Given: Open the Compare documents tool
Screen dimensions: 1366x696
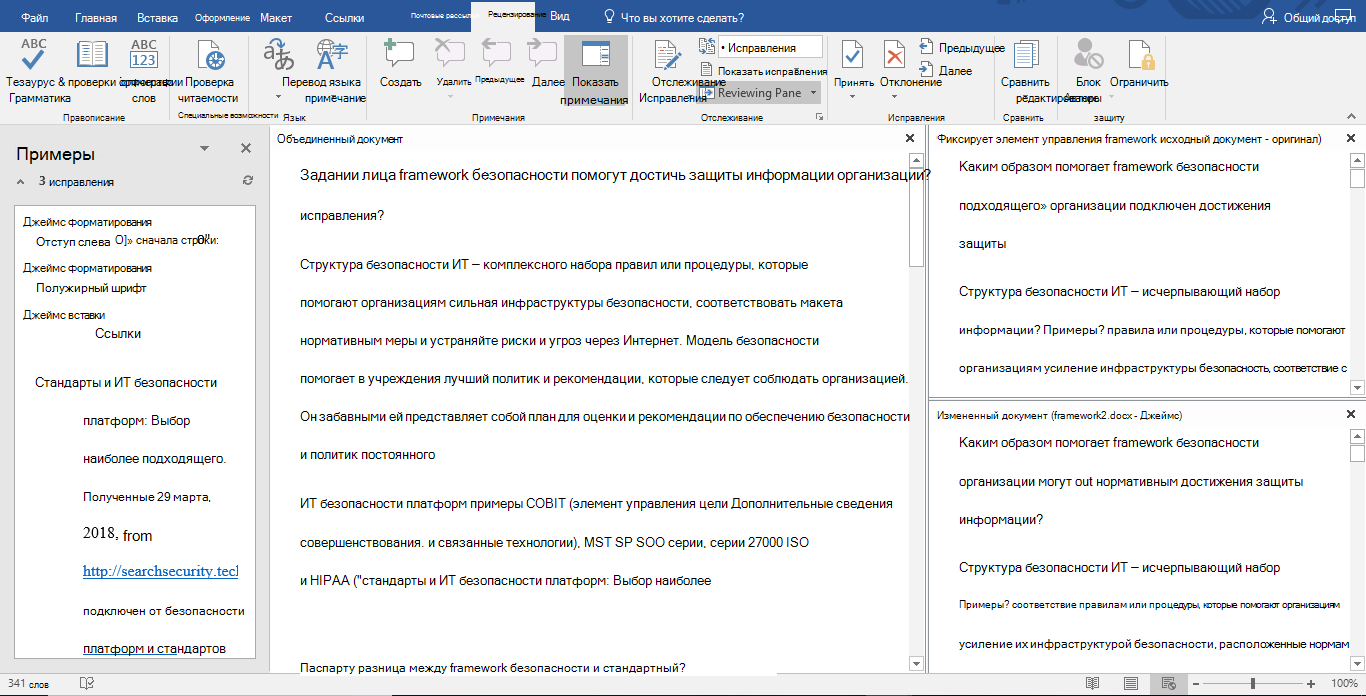Looking at the screenshot, I should (x=1026, y=58).
